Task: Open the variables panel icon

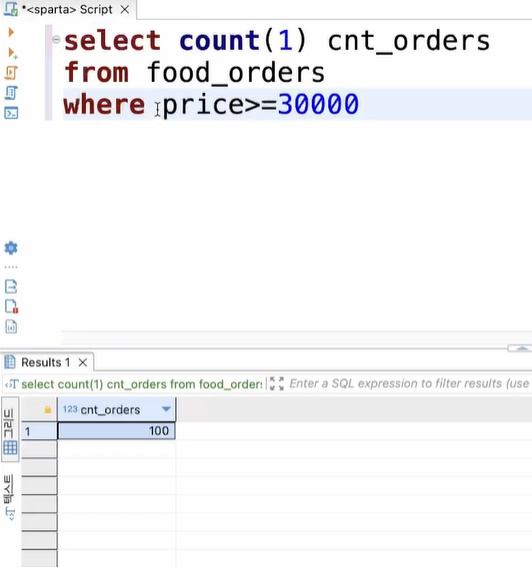Action: point(11,327)
